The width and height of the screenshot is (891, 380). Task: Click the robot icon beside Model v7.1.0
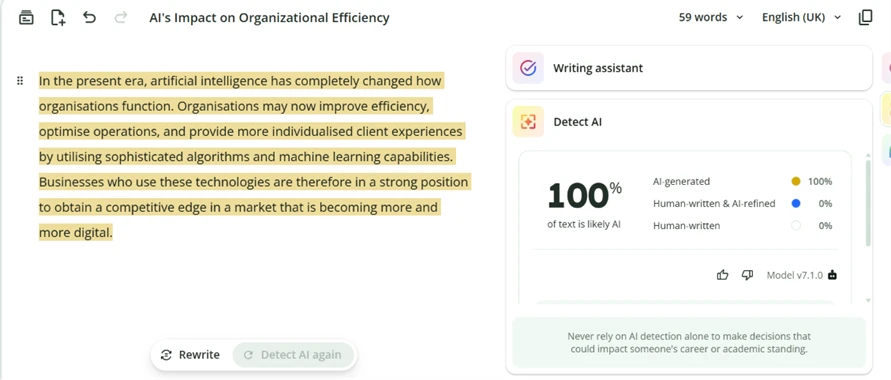(832, 275)
